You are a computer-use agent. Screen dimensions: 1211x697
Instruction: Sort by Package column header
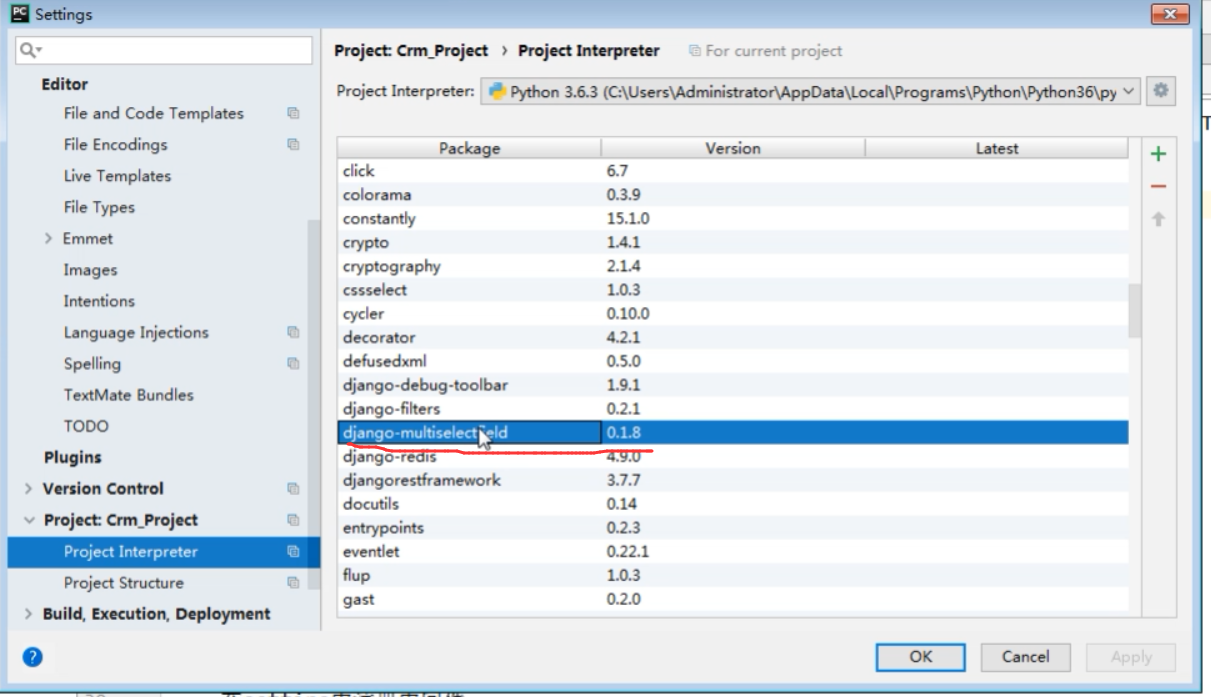469,148
